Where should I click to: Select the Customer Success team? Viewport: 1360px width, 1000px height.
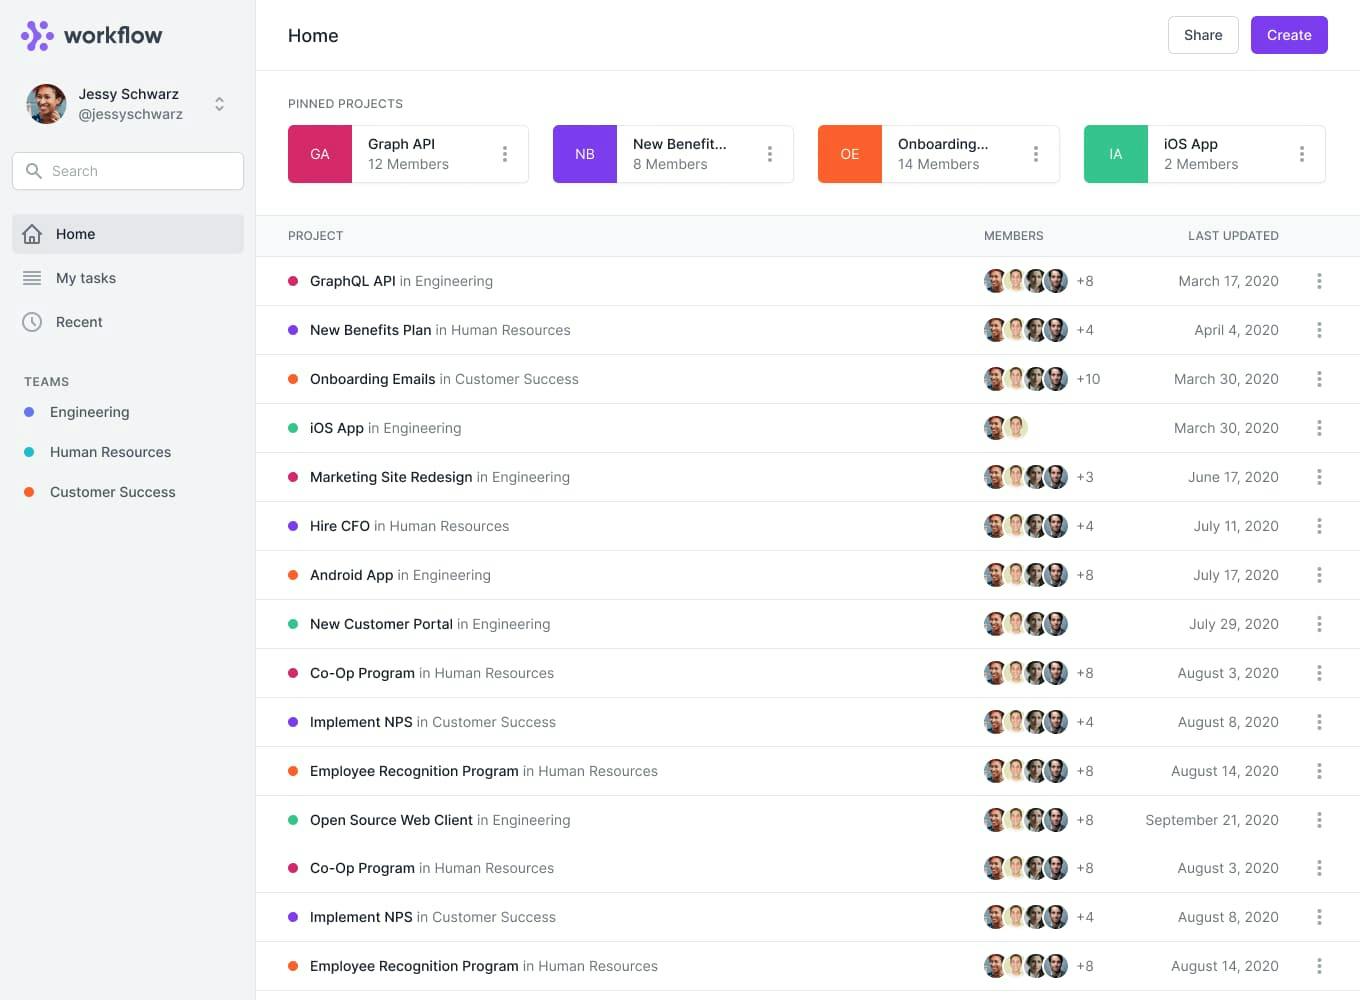click(x=112, y=492)
